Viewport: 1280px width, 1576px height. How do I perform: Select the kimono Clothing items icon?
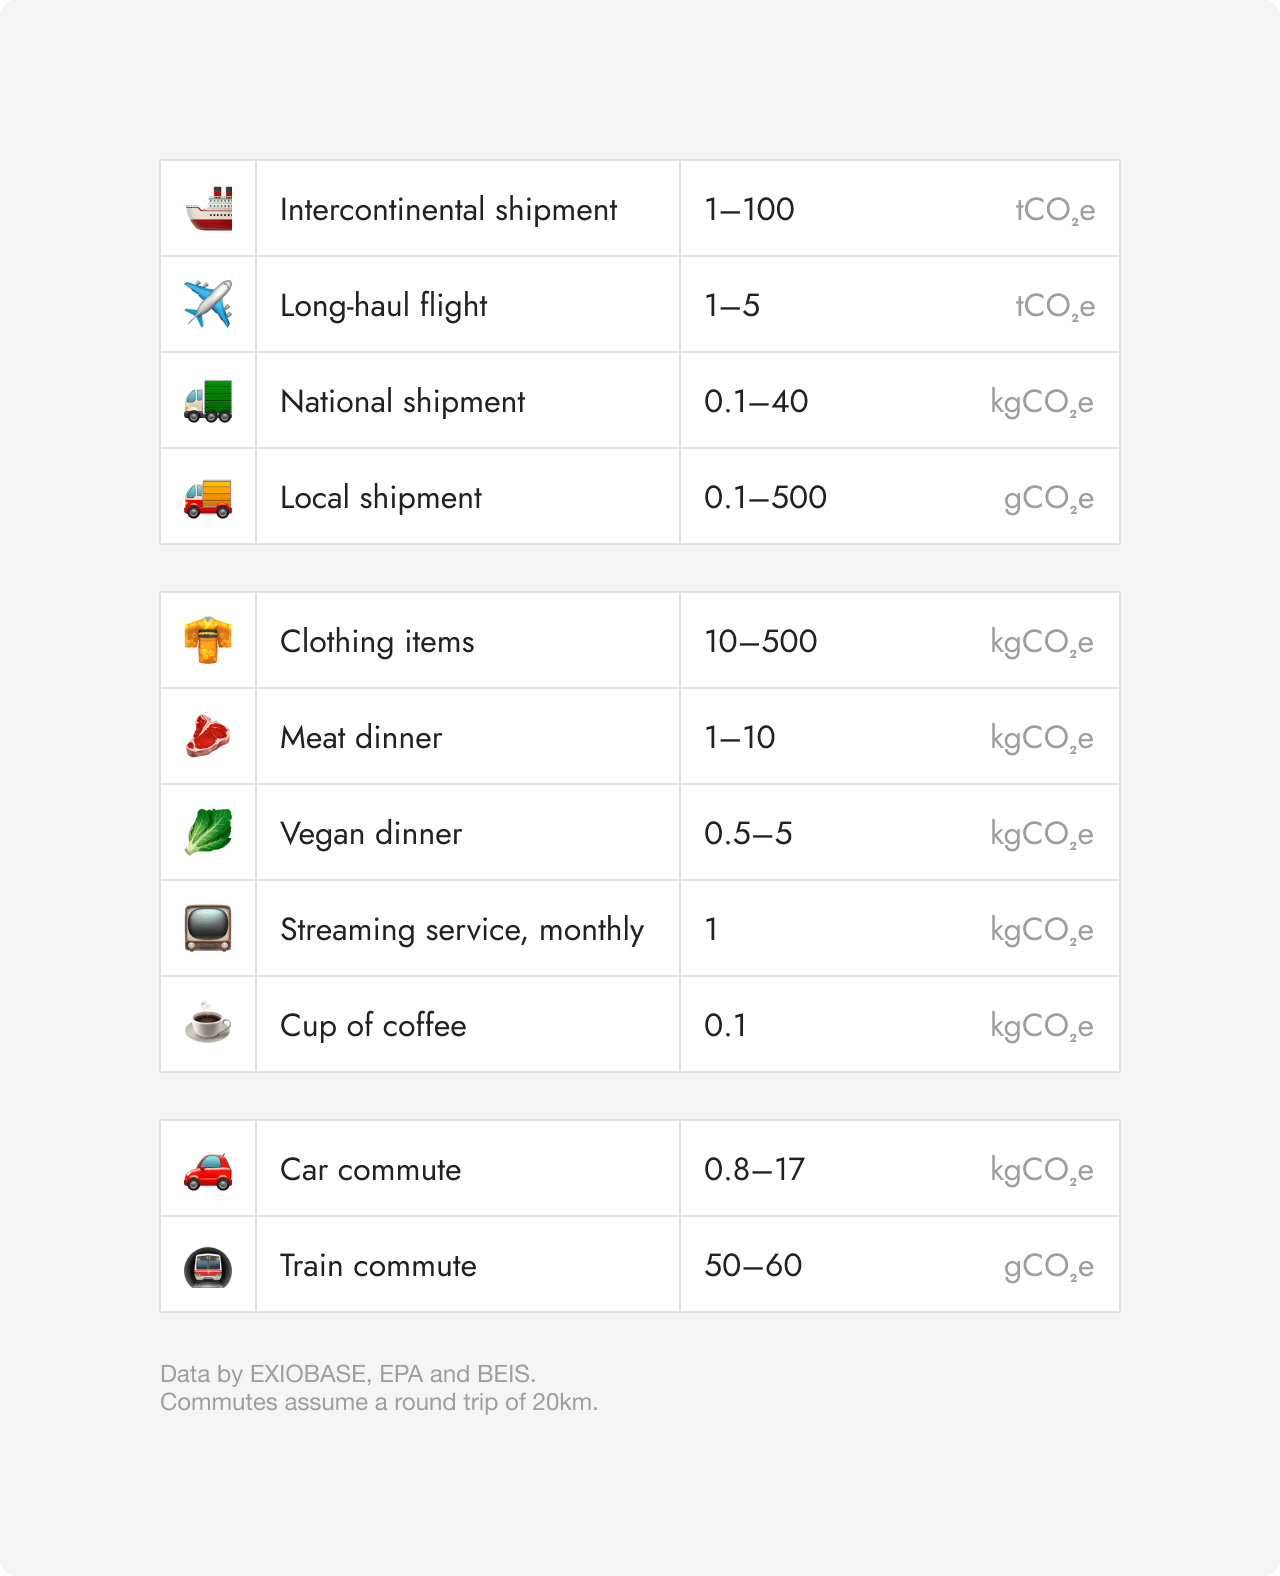coord(208,641)
